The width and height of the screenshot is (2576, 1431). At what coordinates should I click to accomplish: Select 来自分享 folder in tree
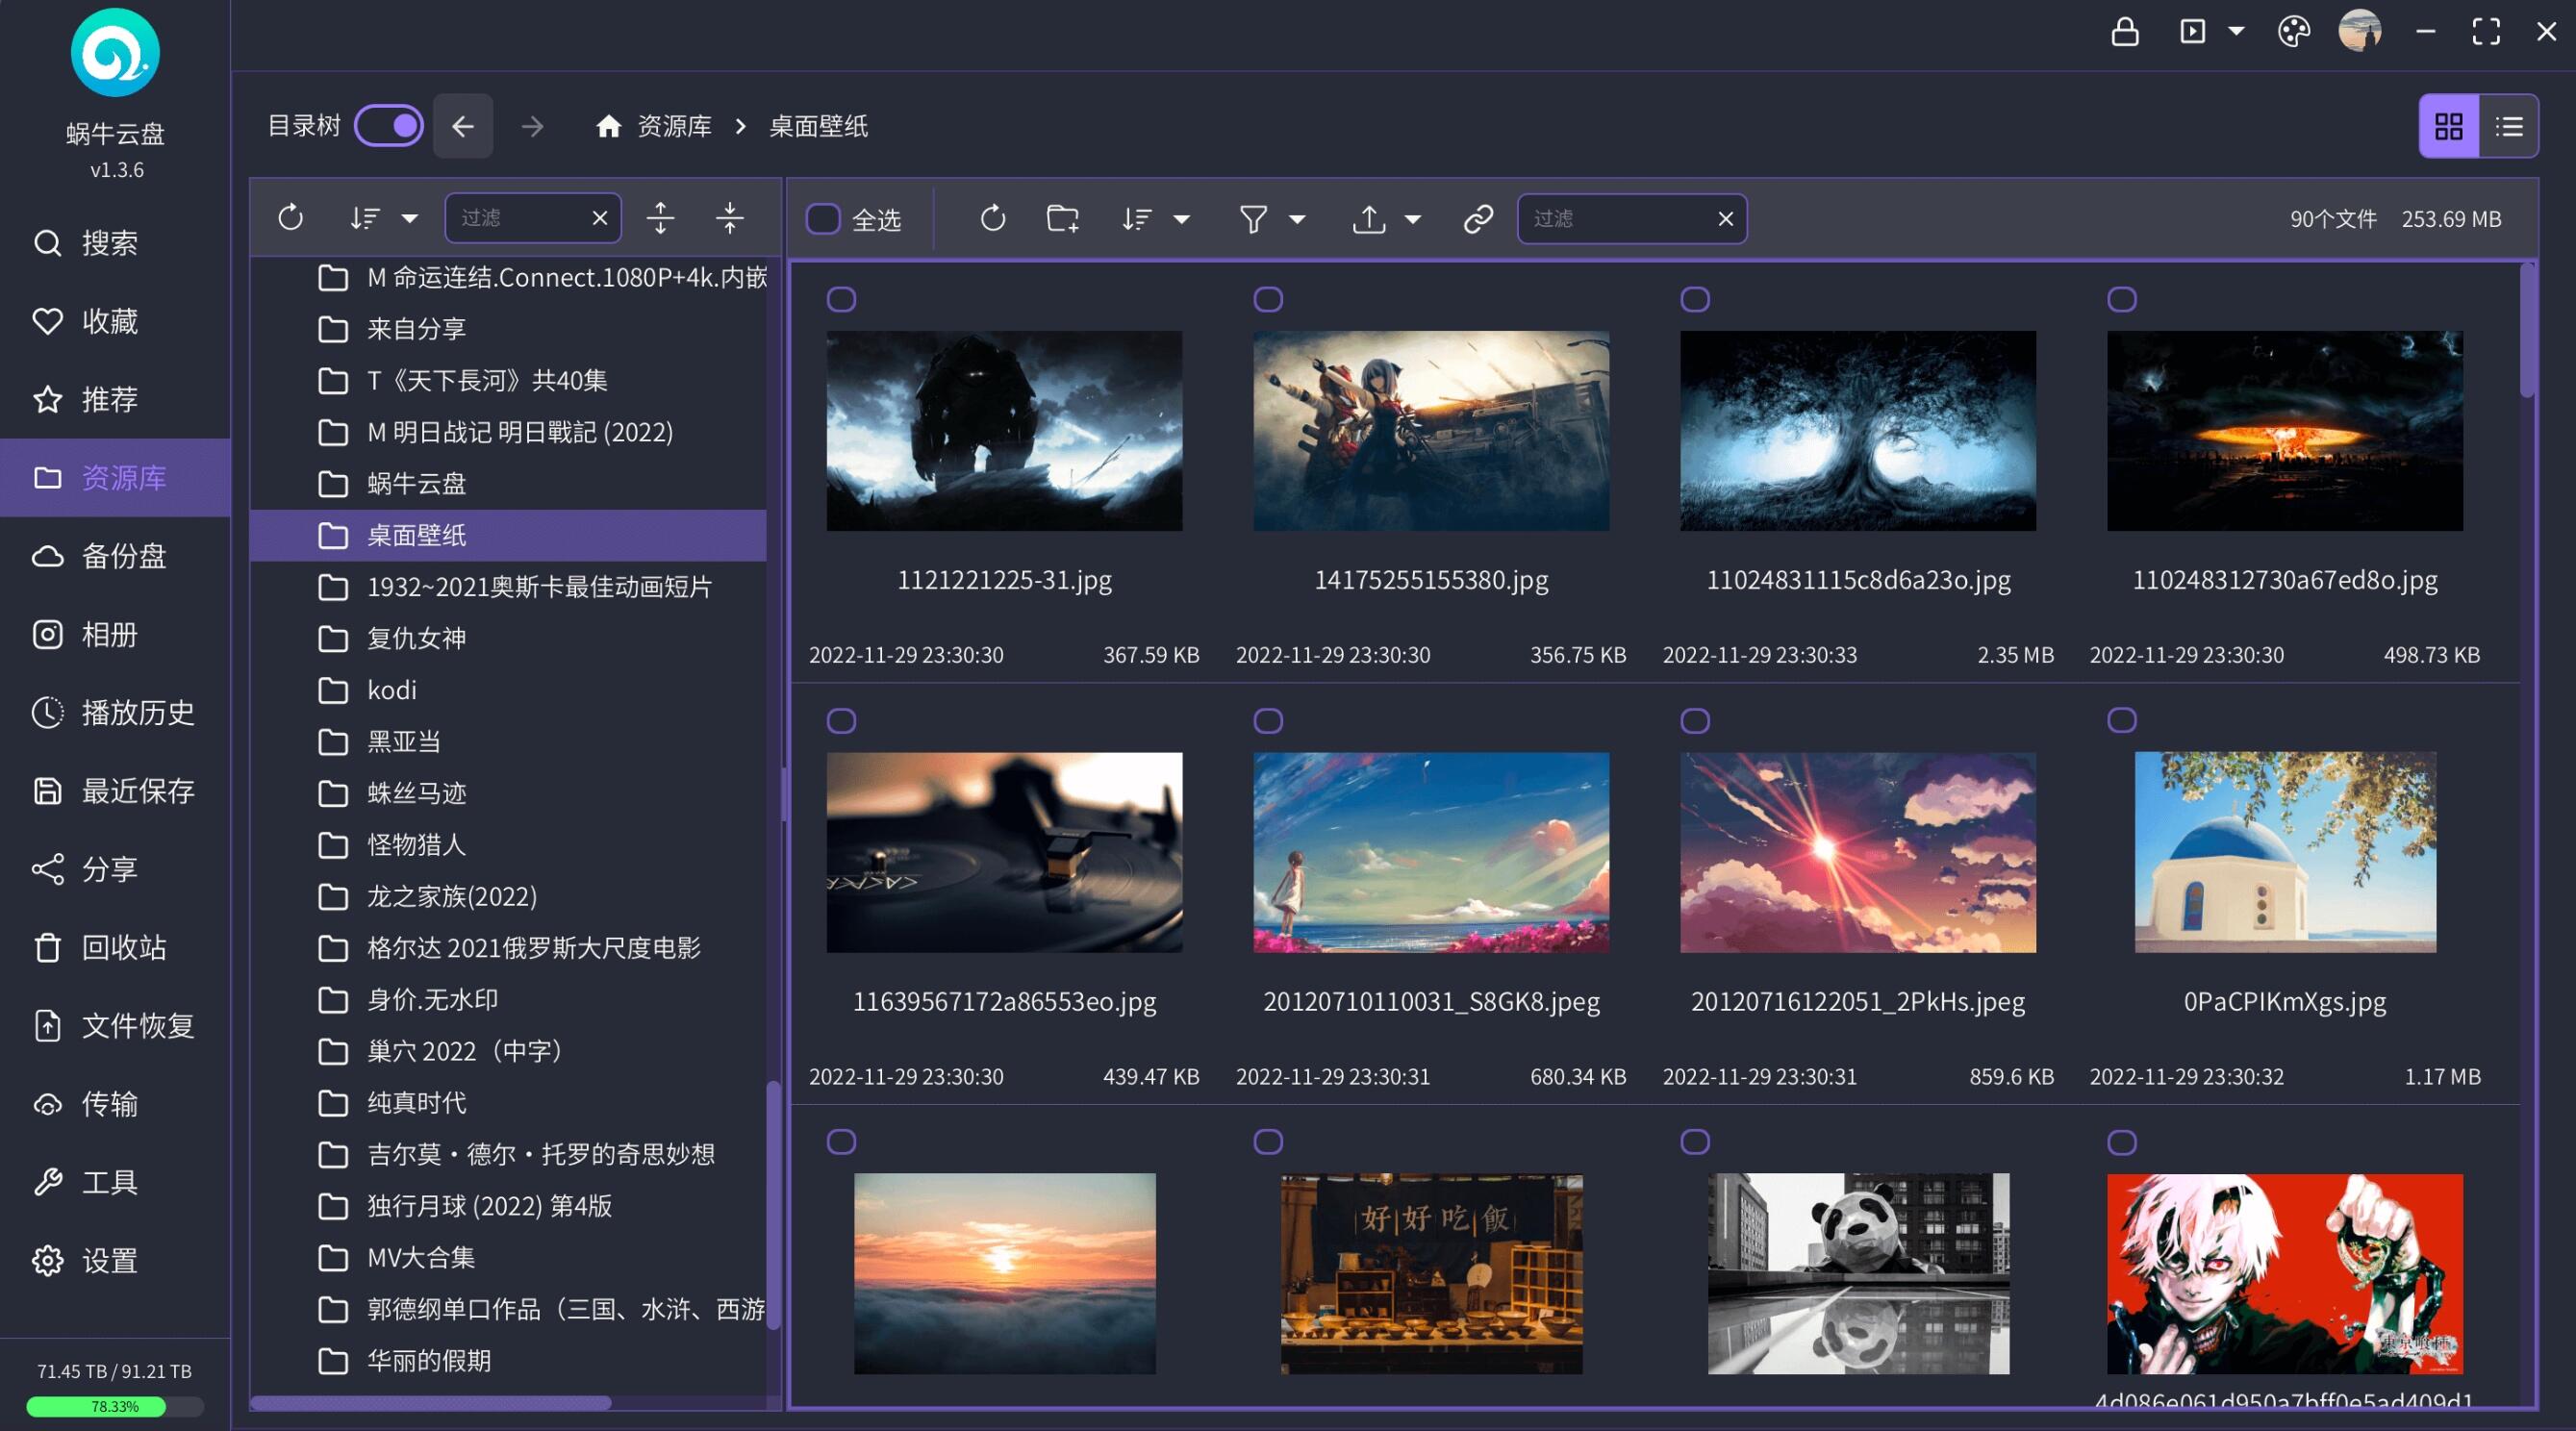[x=508, y=329]
